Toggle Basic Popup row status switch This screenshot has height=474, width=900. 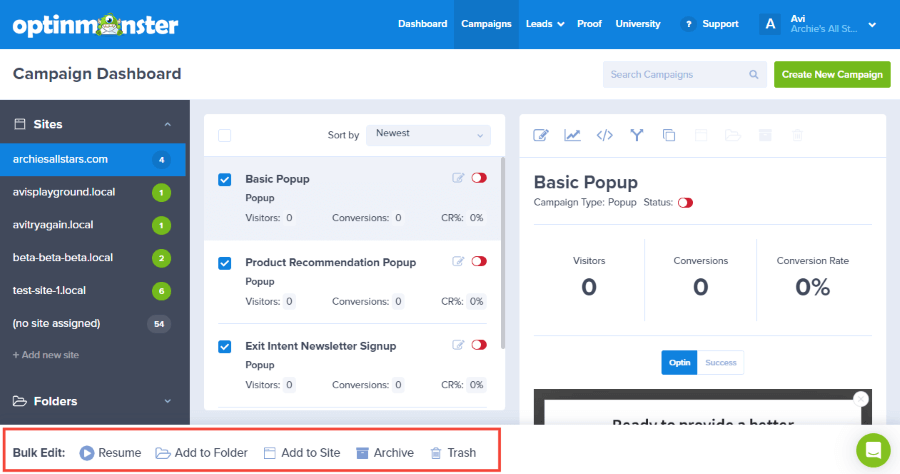(479, 178)
